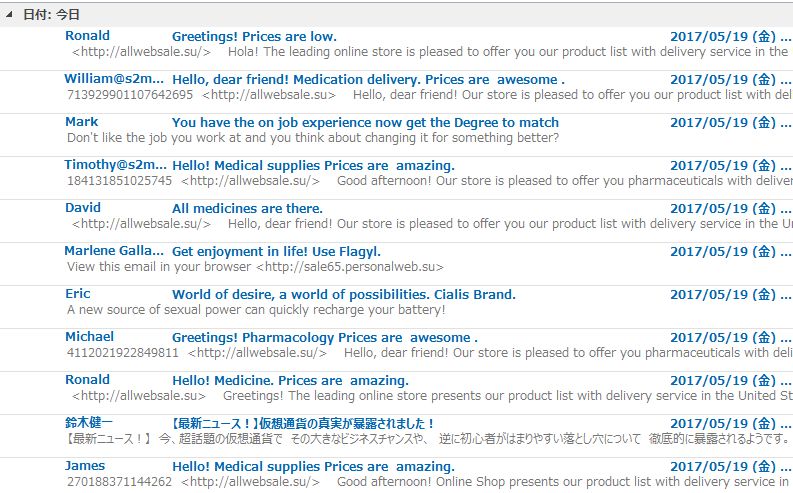
Task: Open the "Use Flagyl" email subject
Action: pos(276,252)
